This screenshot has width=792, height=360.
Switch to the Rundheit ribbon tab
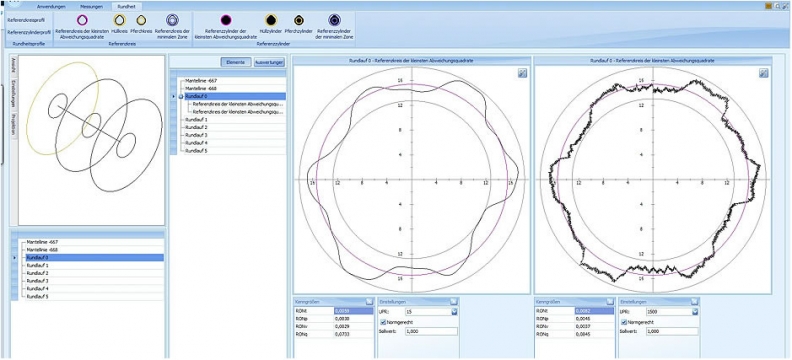[x=126, y=7]
